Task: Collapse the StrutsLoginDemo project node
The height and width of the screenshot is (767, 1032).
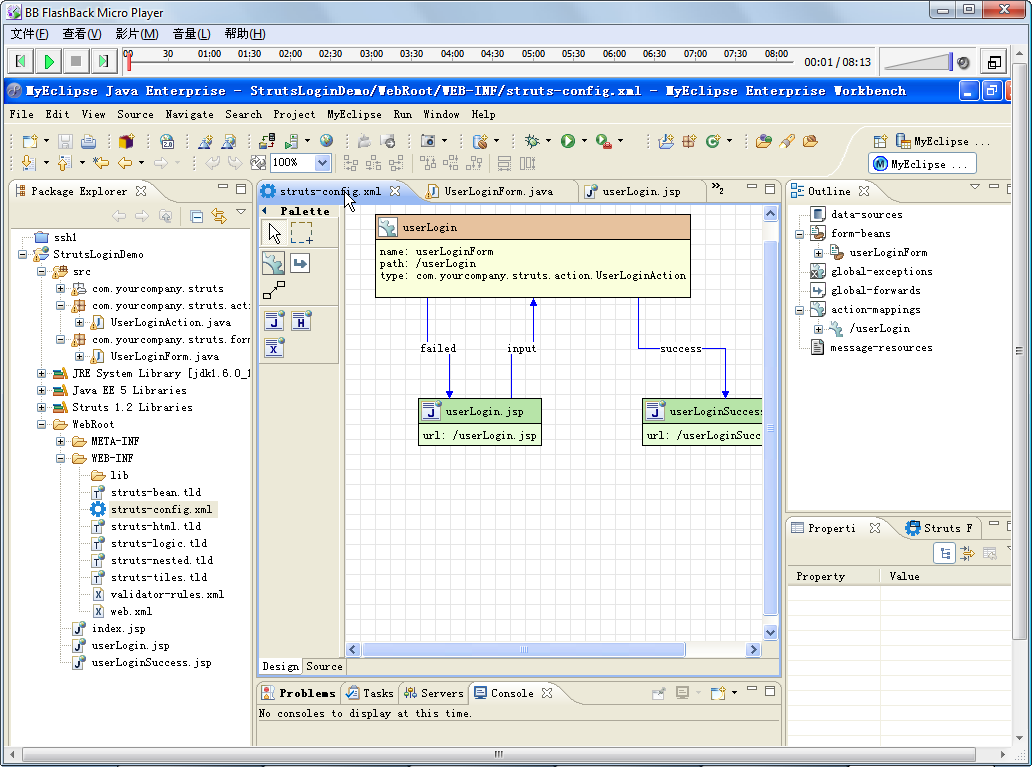Action: 22,254
